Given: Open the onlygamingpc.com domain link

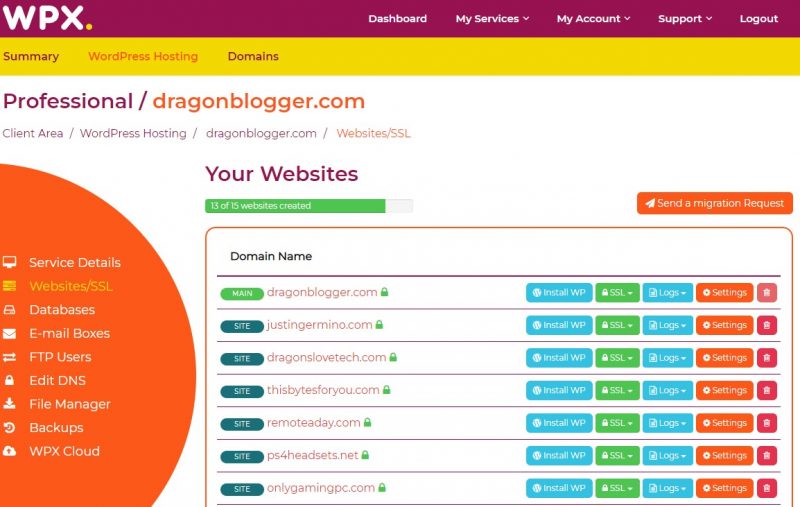Looking at the screenshot, I should click(320, 488).
